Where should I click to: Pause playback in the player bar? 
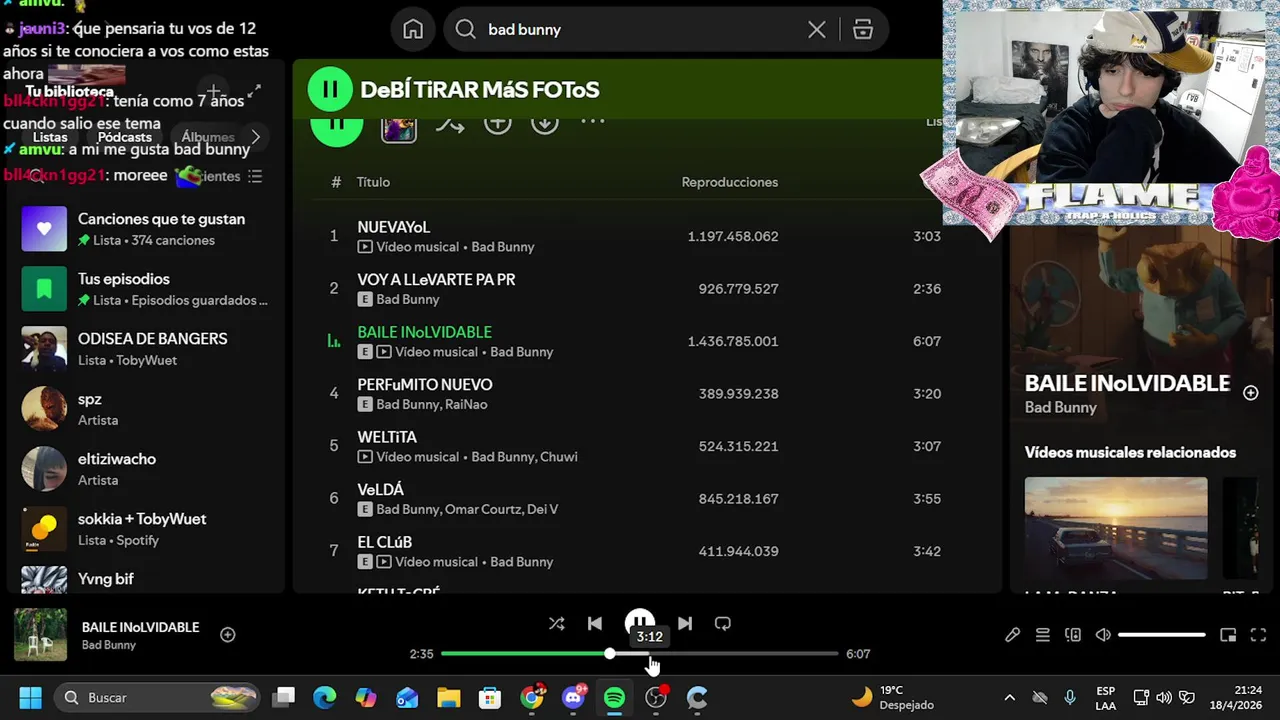tap(640, 623)
